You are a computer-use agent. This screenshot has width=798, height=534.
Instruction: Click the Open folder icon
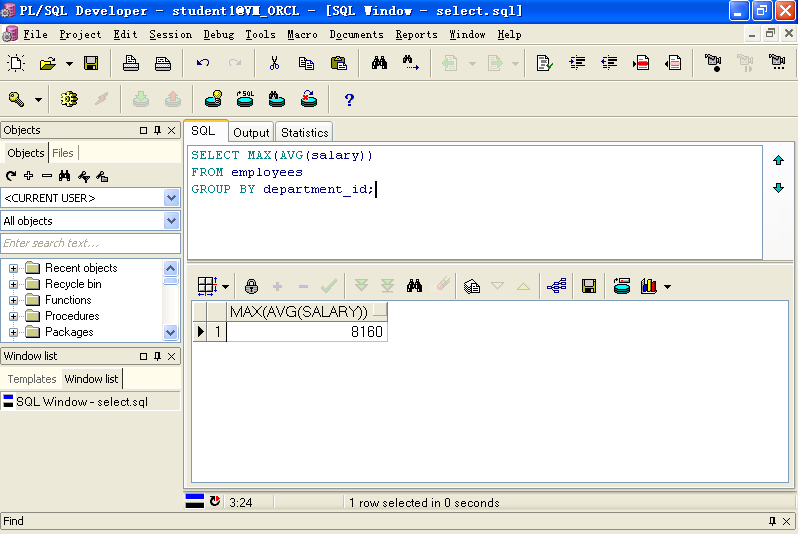[47, 63]
